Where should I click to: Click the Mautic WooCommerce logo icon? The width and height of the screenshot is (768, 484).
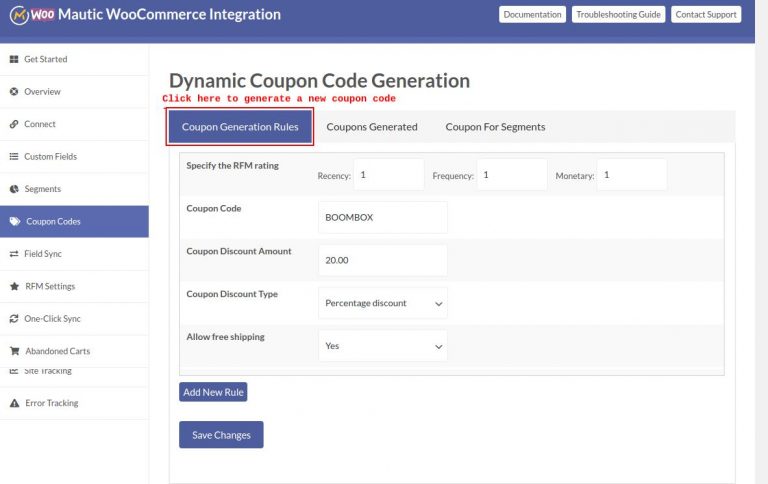click(19, 15)
